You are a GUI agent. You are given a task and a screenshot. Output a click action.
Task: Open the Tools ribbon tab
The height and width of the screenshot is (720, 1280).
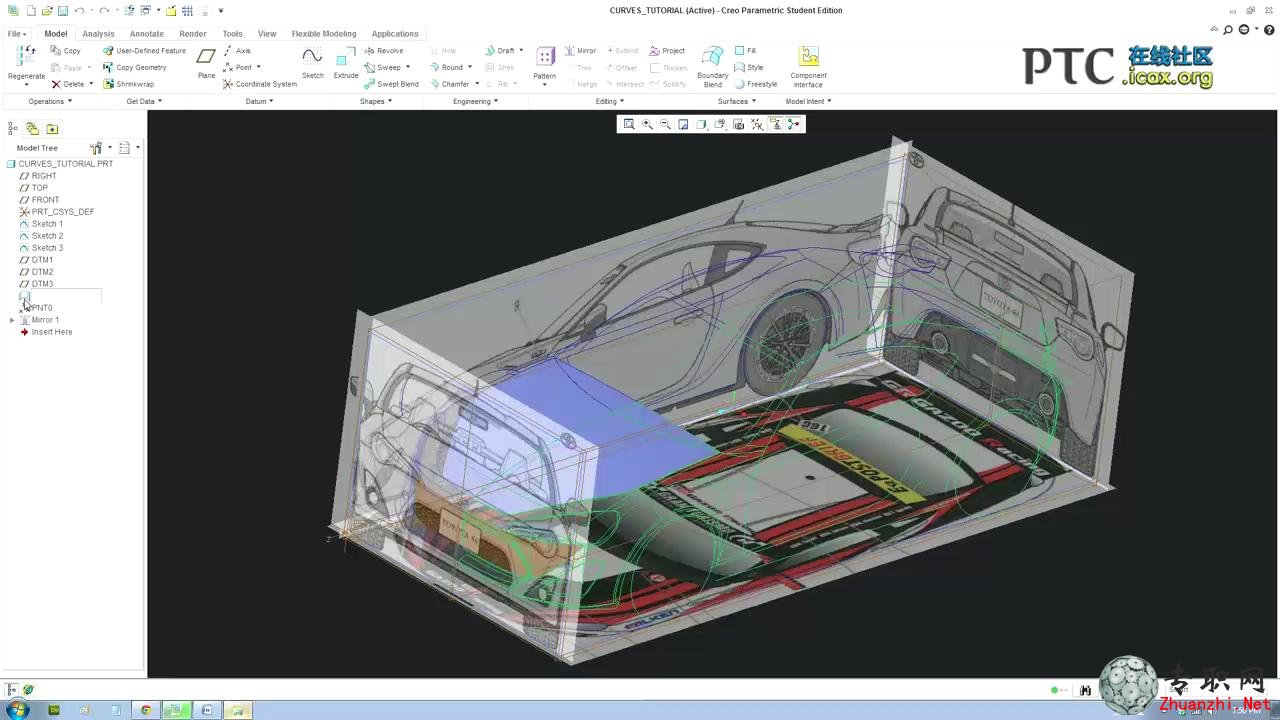[x=232, y=34]
